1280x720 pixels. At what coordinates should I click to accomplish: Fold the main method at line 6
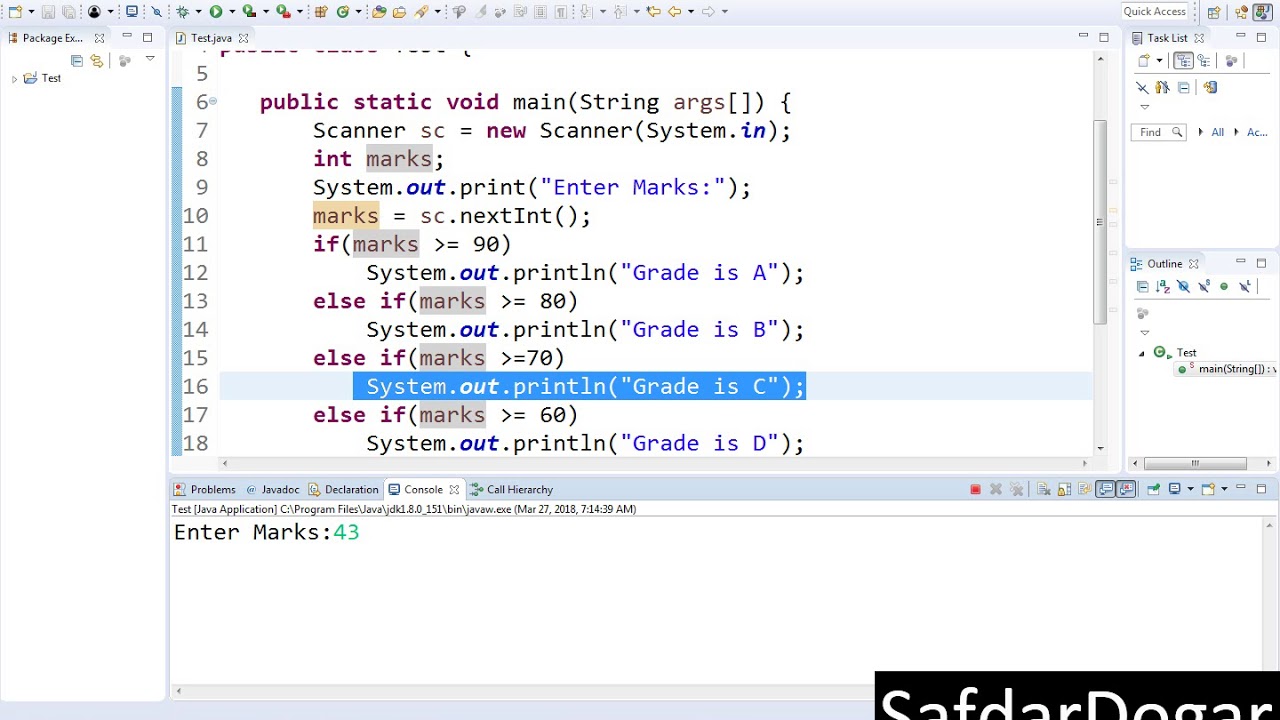coord(213,102)
